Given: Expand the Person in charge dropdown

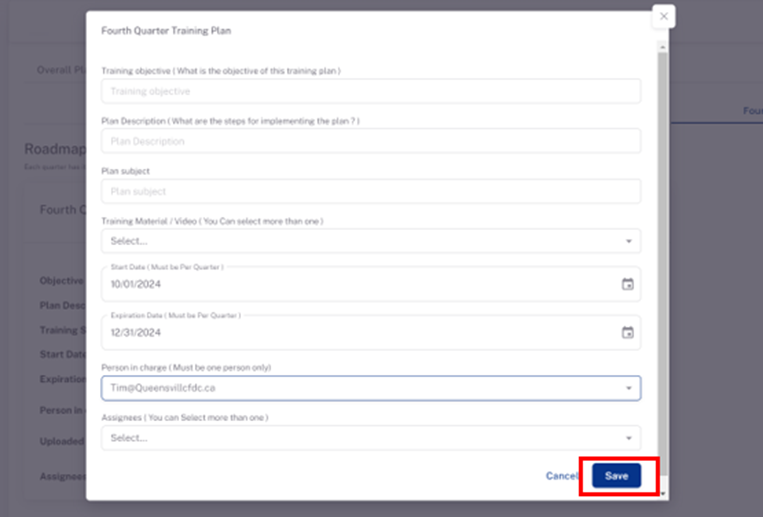Looking at the screenshot, I should pos(371,388).
